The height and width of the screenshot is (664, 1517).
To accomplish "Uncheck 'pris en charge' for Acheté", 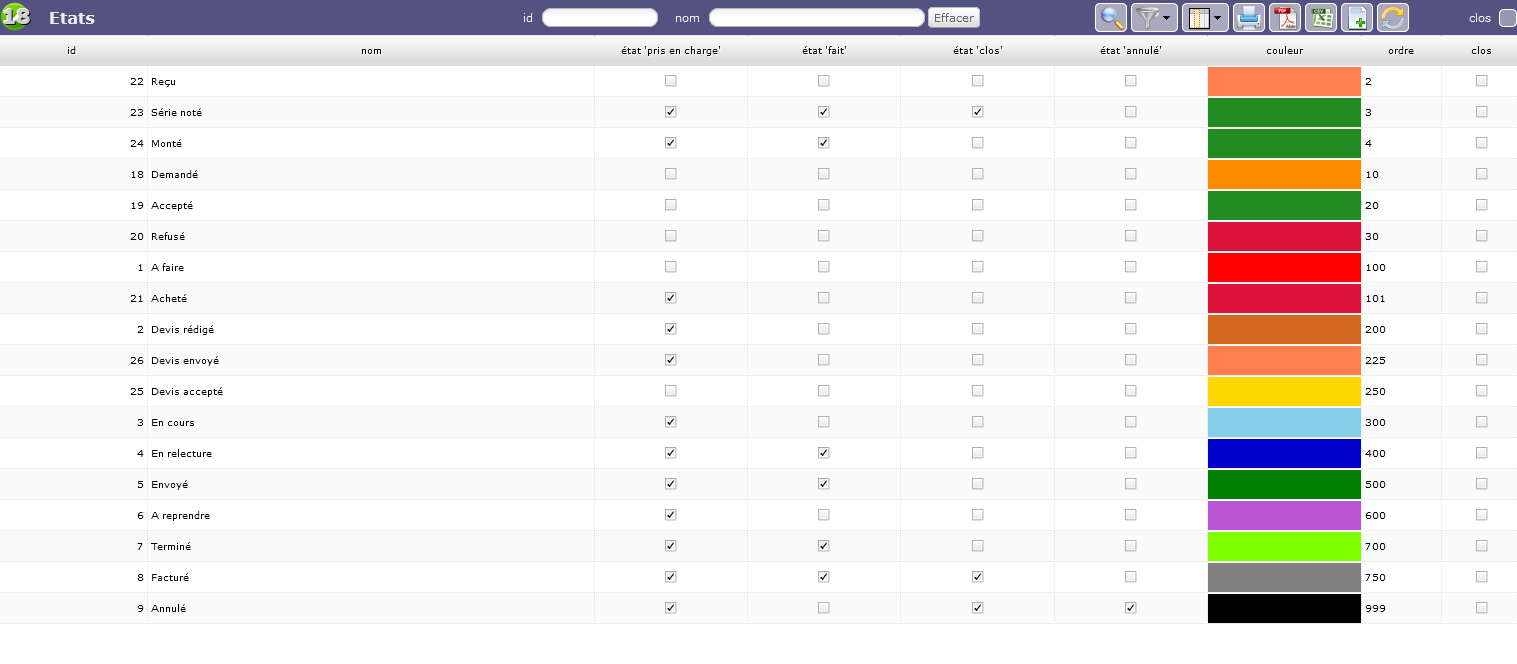I will 670,298.
